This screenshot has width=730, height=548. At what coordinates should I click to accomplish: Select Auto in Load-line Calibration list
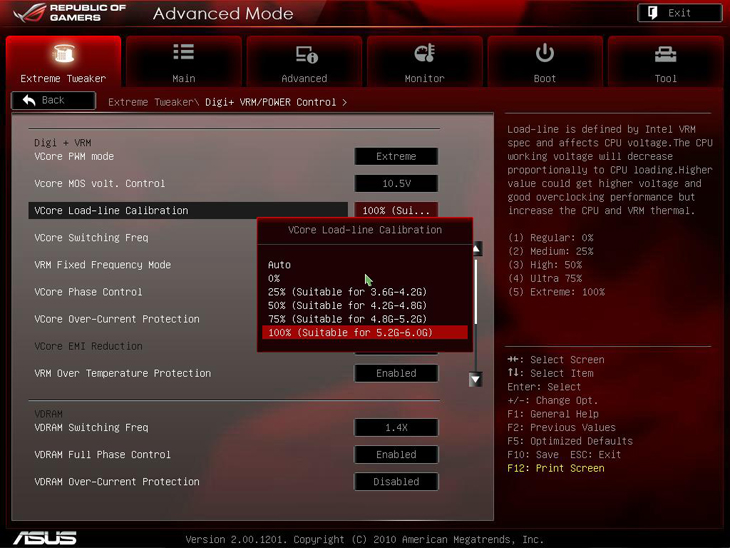pyautogui.click(x=280, y=265)
